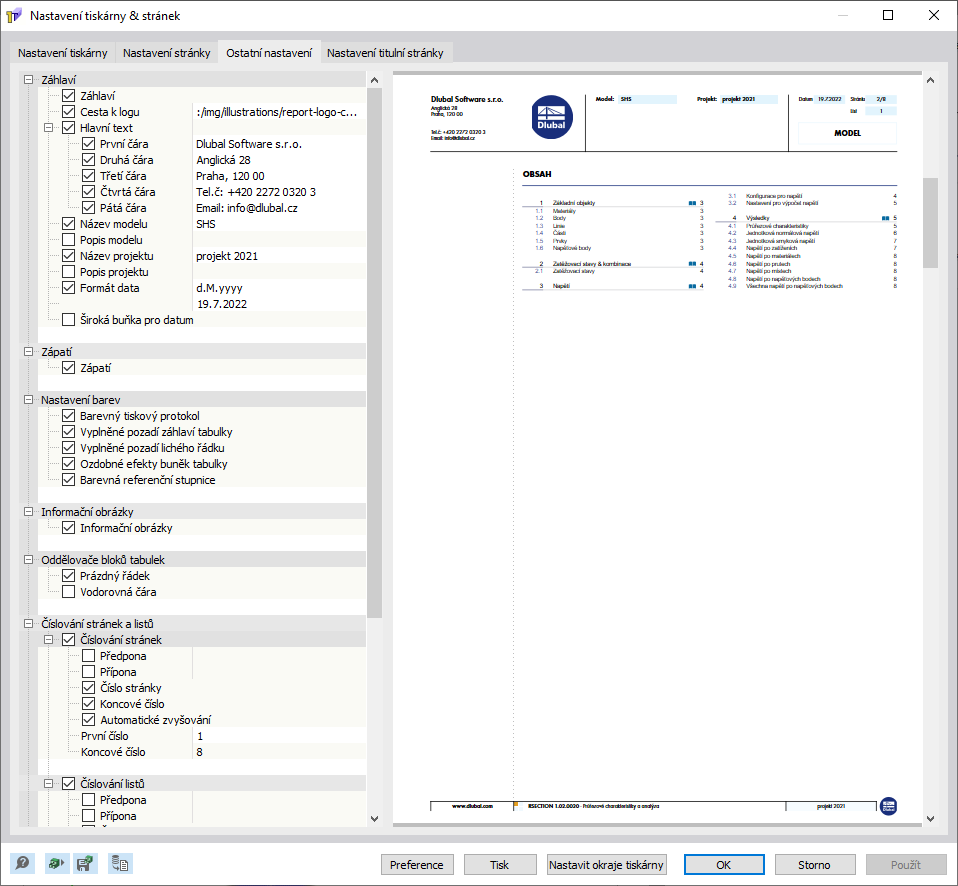Collapse the Nastavení barev section
The width and height of the screenshot is (958, 886).
(x=28, y=400)
